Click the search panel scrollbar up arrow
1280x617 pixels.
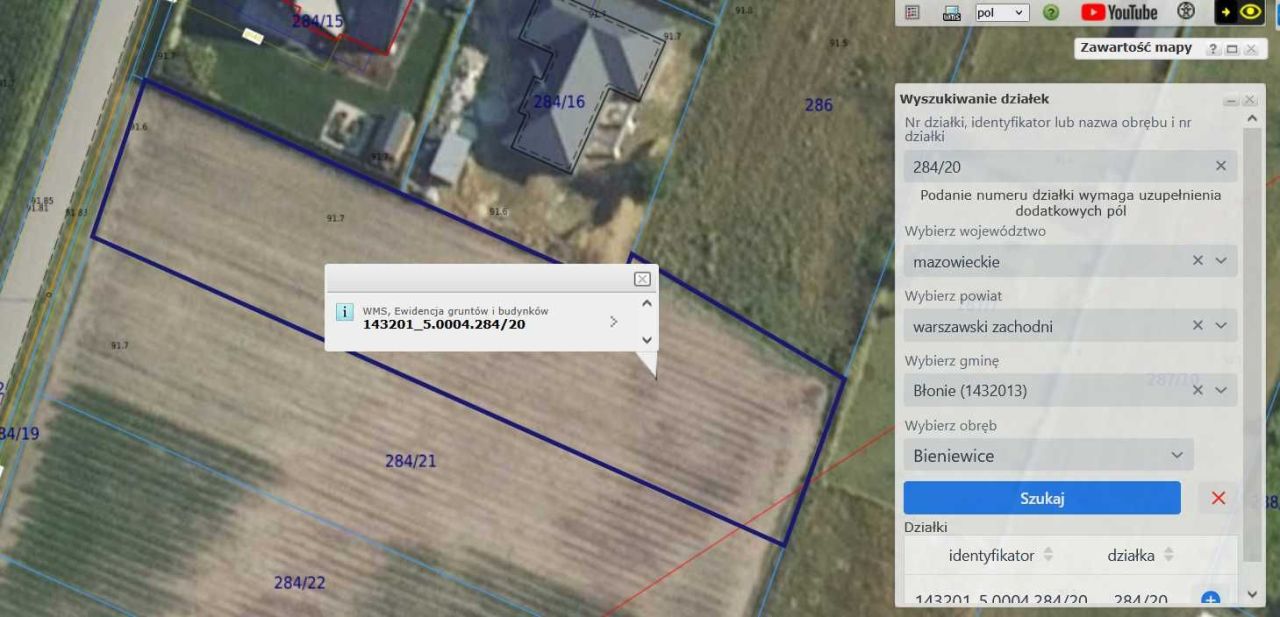(x=1253, y=119)
